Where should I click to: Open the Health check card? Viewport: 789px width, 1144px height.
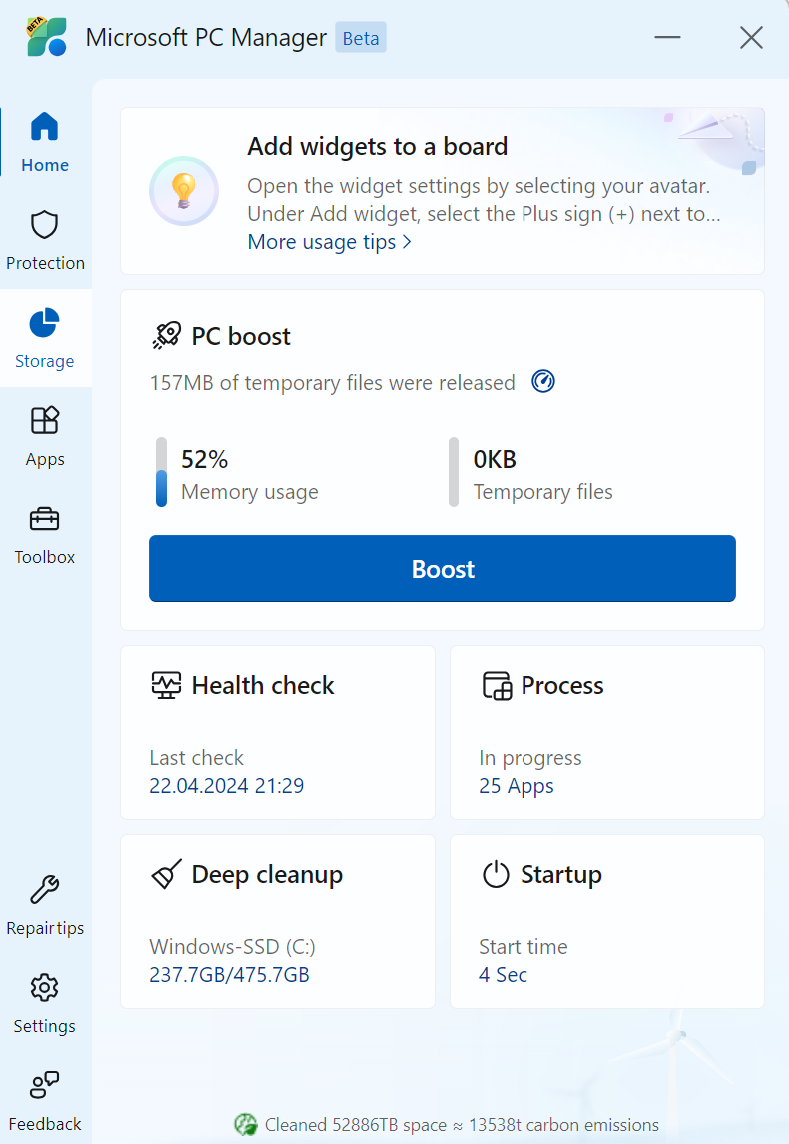coord(278,732)
